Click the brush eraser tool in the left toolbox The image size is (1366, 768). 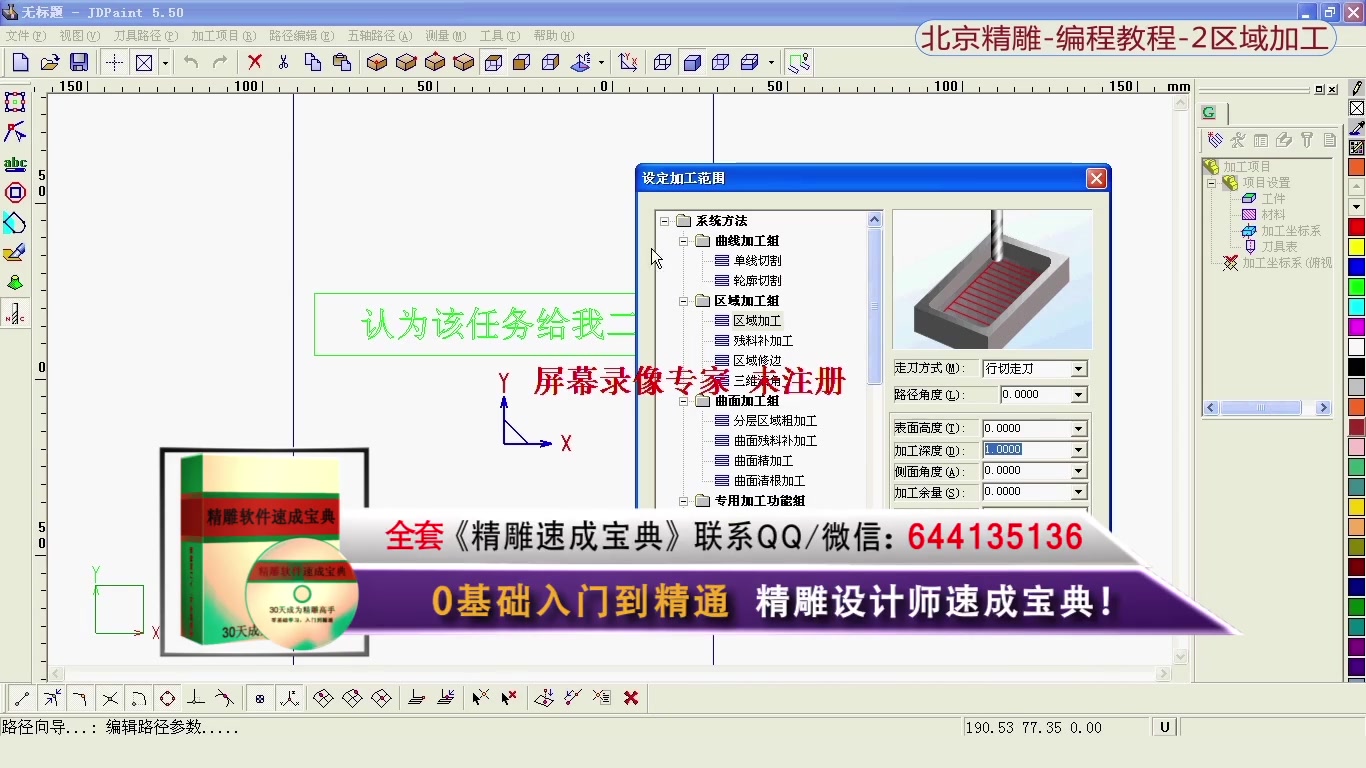(x=15, y=252)
